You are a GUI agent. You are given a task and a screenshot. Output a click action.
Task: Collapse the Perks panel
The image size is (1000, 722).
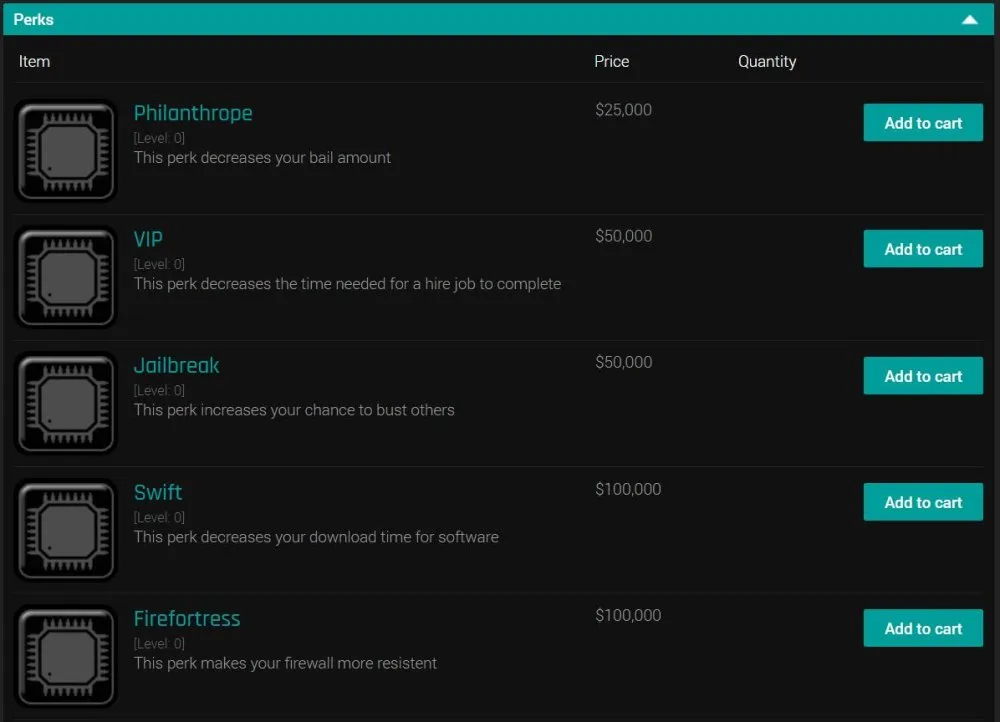969,19
